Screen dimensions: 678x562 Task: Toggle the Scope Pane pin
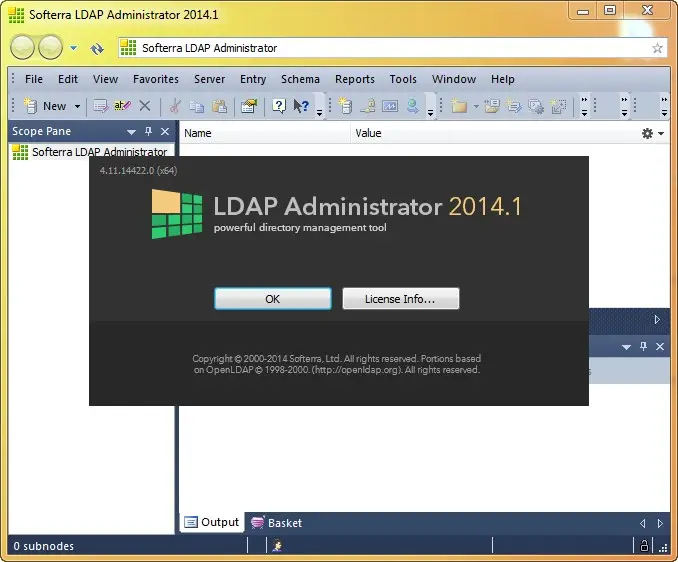point(148,131)
